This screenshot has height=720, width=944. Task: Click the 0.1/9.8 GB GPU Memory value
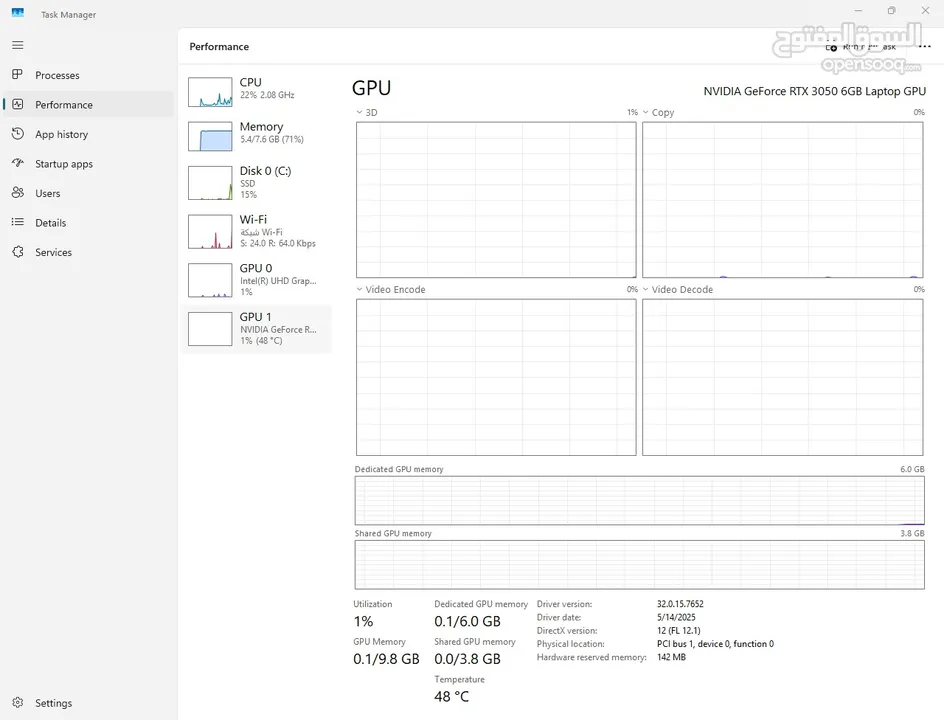[386, 659]
